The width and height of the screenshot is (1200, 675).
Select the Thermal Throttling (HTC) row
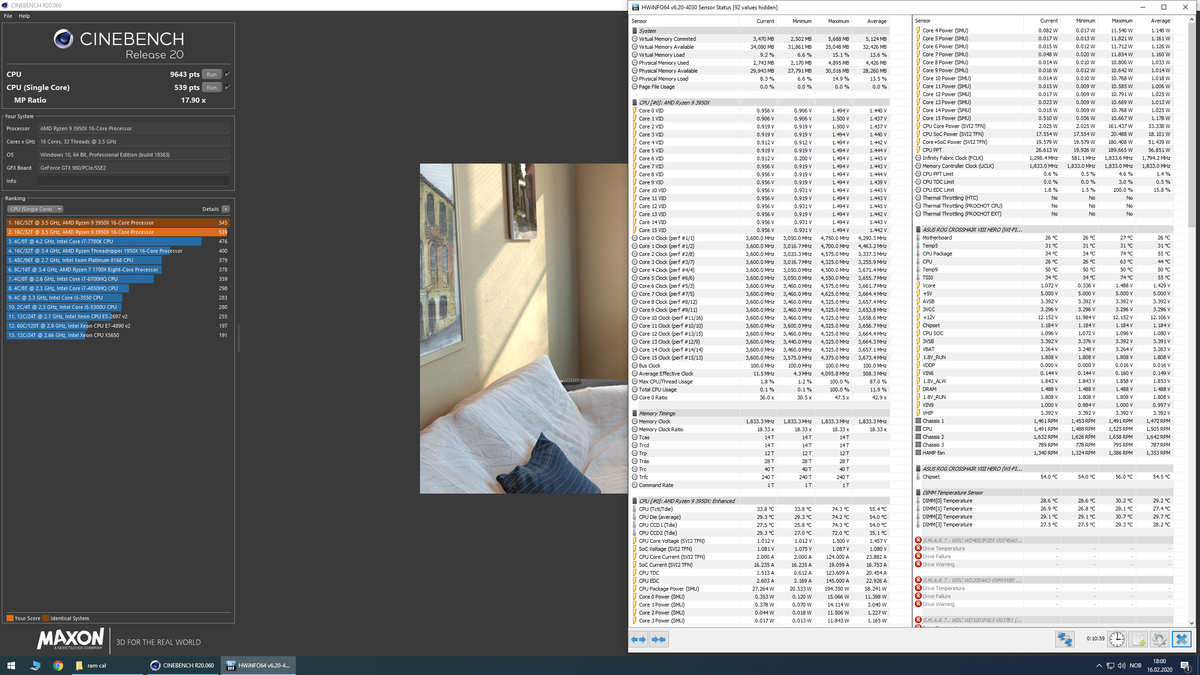(1046, 197)
